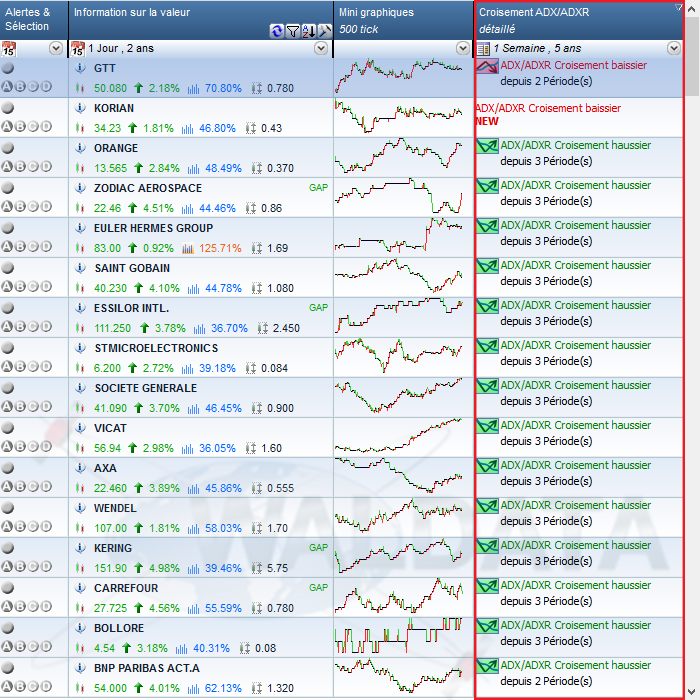Click the Alertes & Sélection column header
This screenshot has width=700, height=700.
[34, 20]
